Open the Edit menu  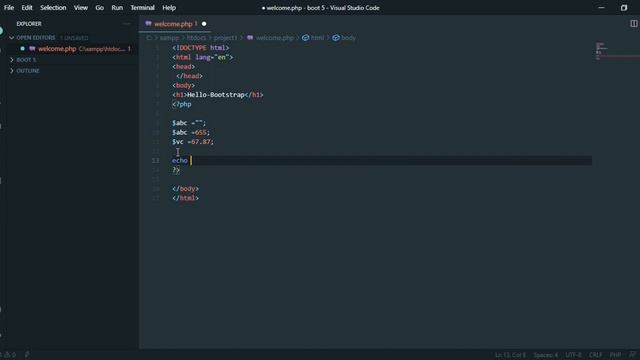pos(27,8)
